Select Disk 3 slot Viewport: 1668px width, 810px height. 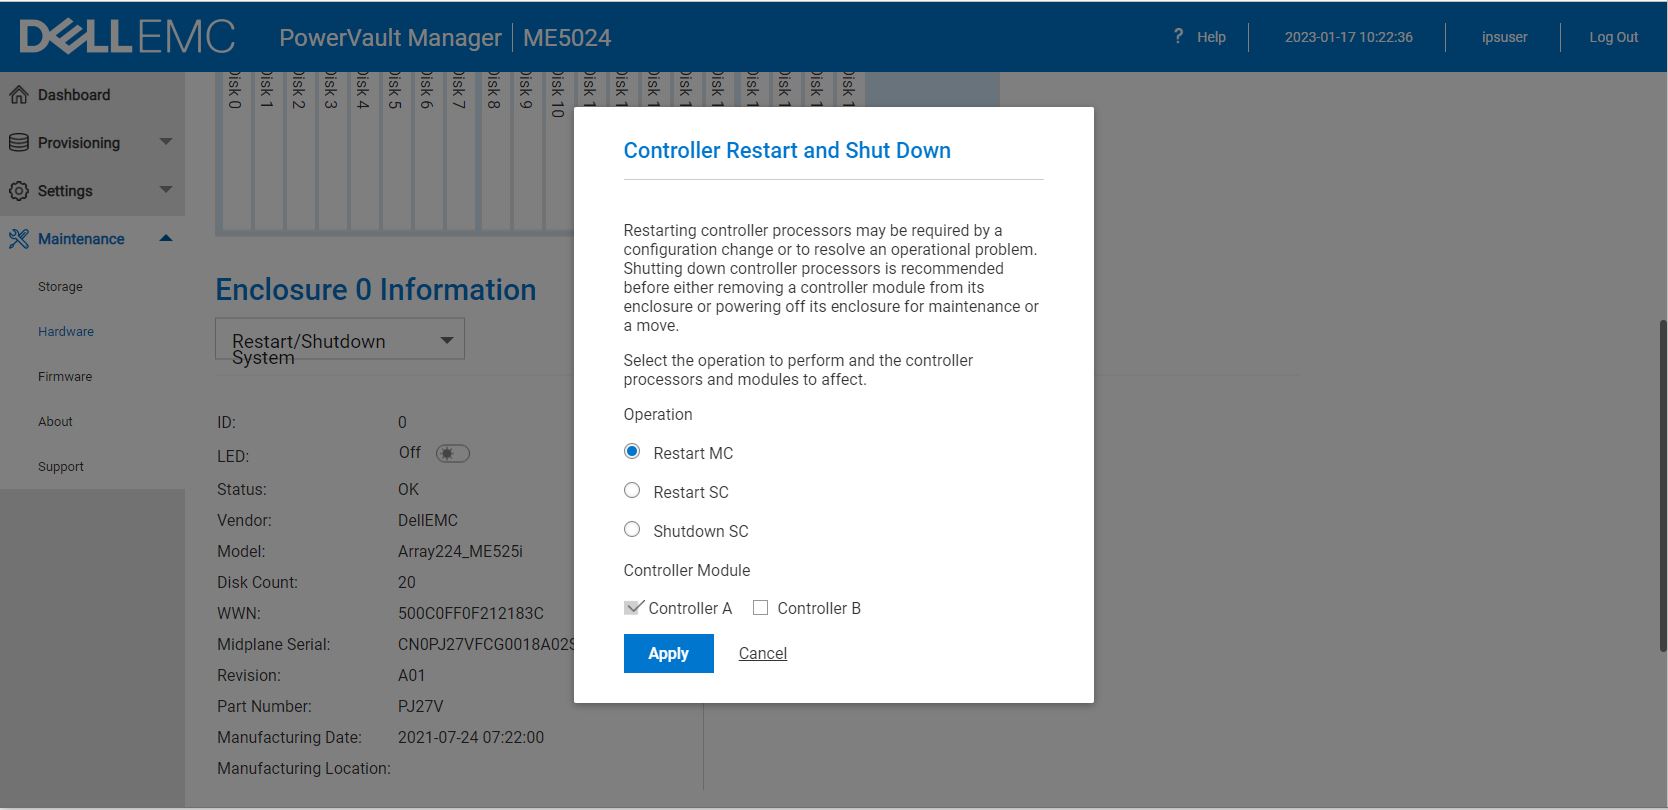click(x=332, y=150)
